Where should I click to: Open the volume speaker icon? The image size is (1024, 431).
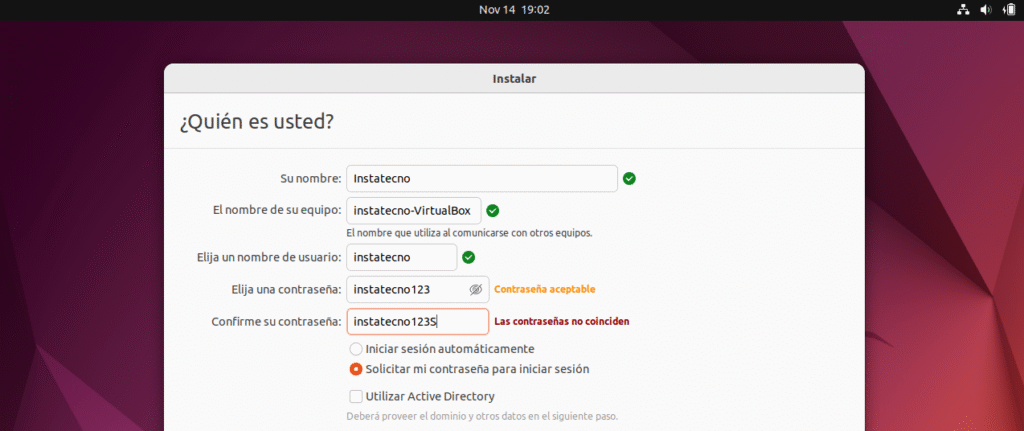(985, 10)
